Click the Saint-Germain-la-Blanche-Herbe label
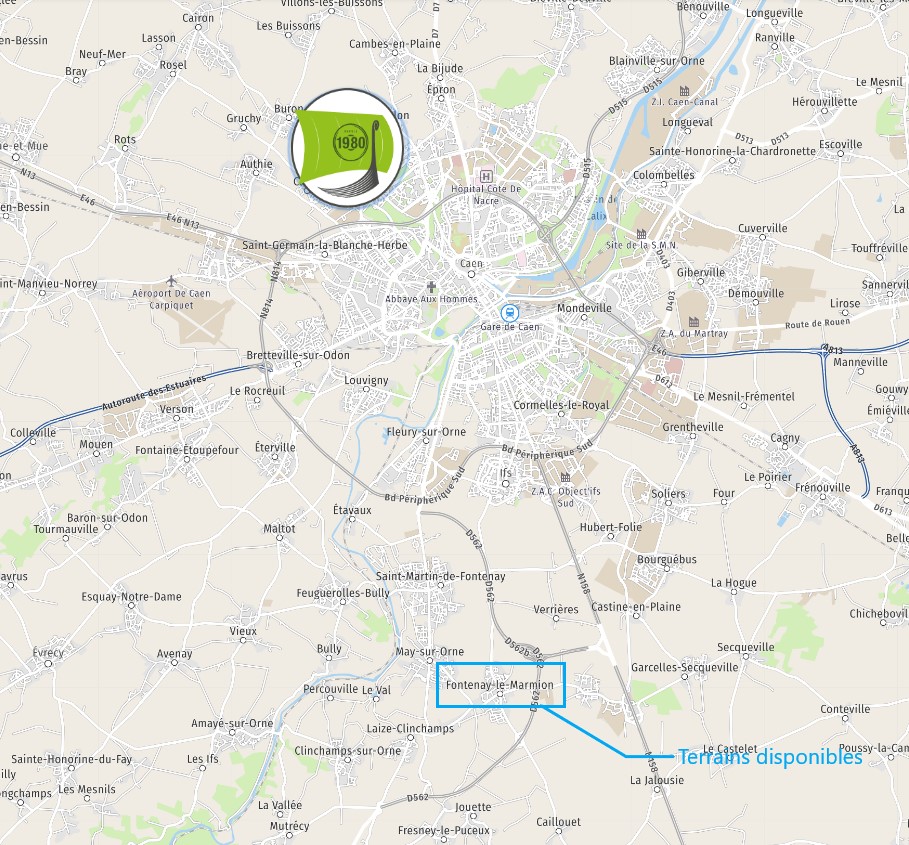The width and height of the screenshot is (909, 845). [325, 245]
